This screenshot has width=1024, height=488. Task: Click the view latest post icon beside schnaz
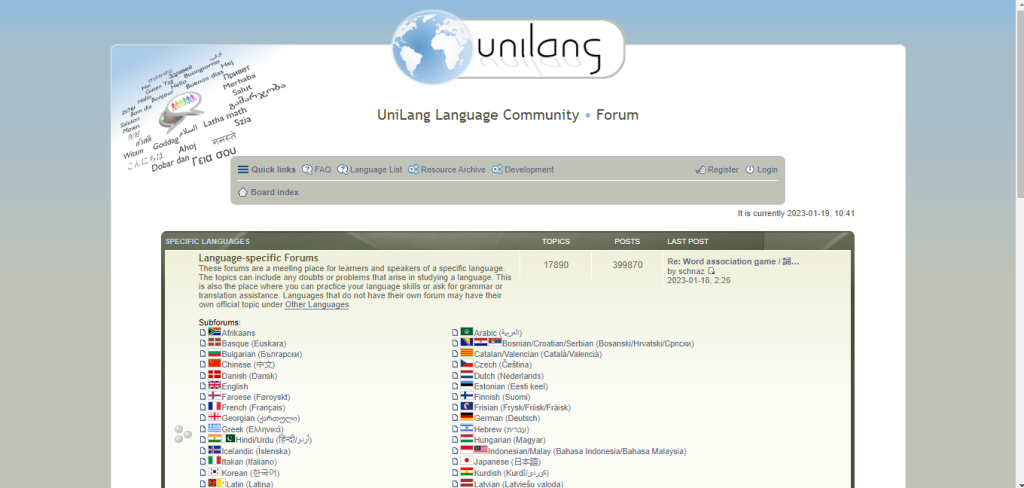(711, 270)
